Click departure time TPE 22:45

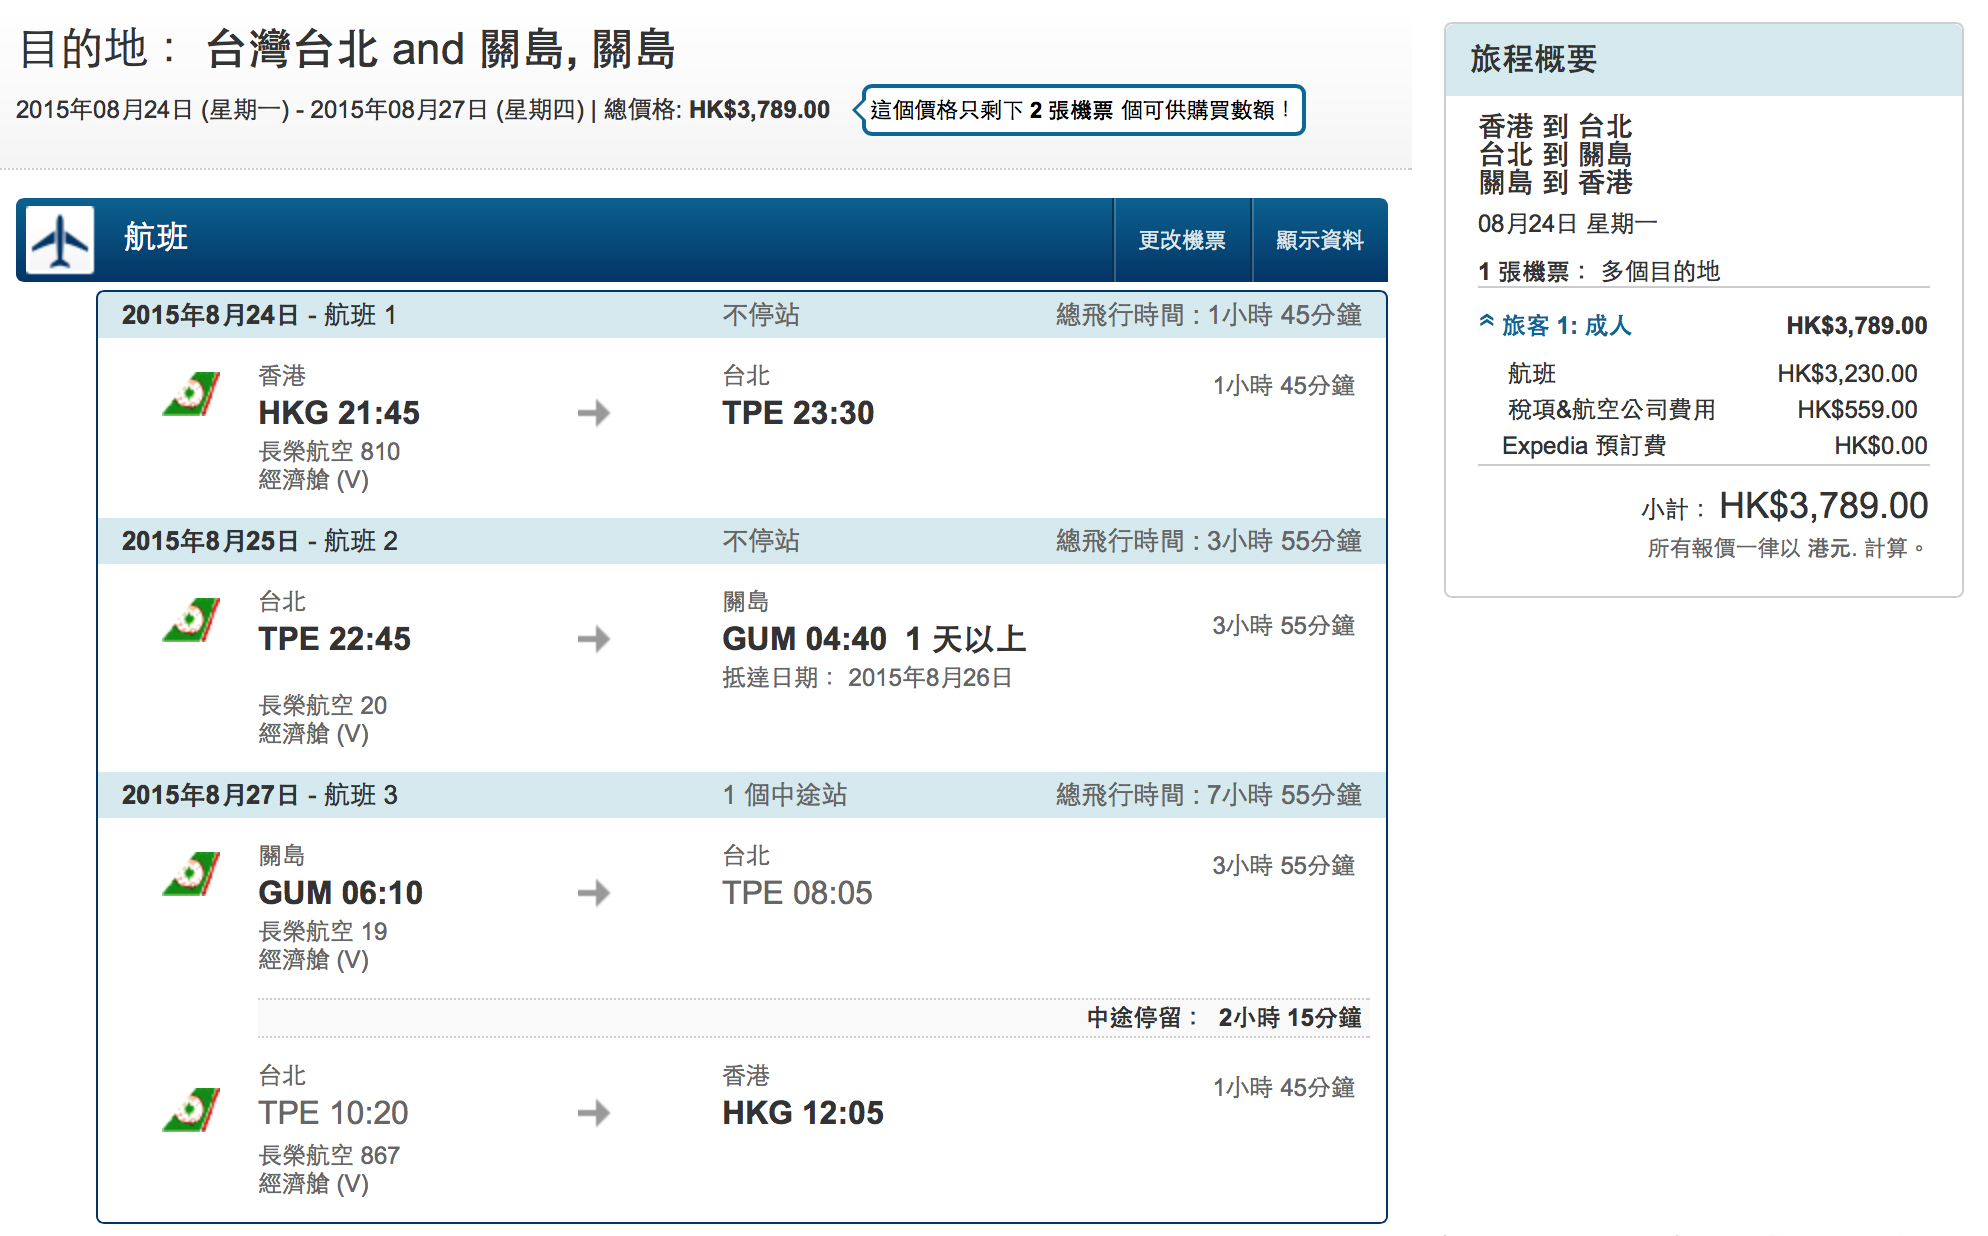click(334, 639)
